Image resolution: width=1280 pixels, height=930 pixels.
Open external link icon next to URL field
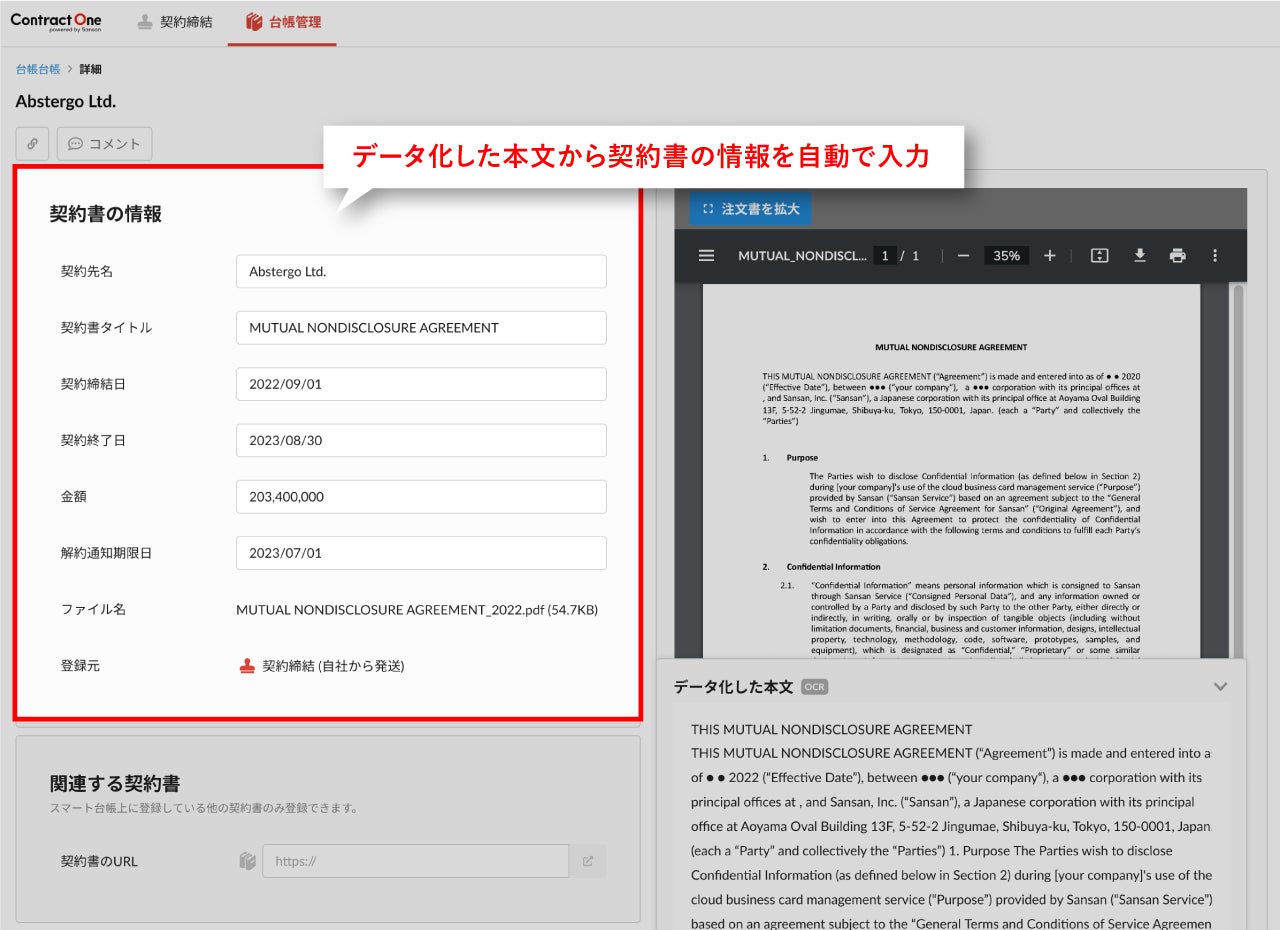[588, 861]
